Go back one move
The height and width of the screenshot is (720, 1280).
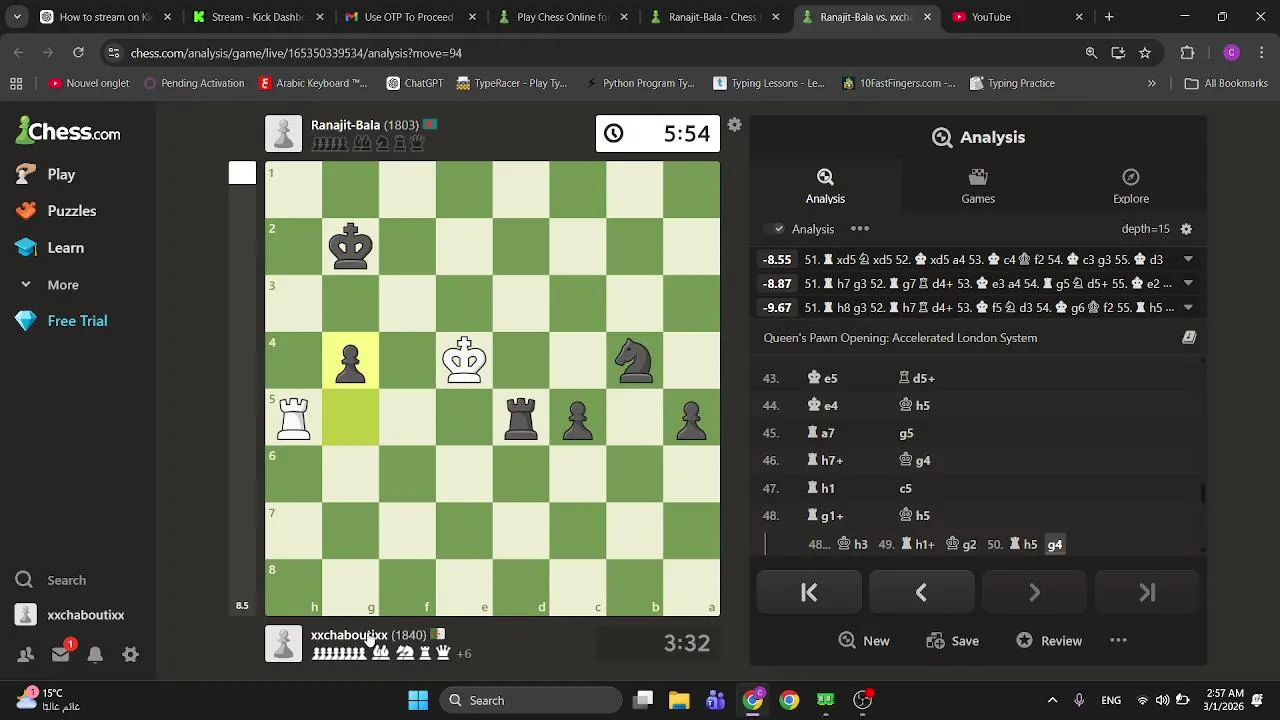coord(921,593)
